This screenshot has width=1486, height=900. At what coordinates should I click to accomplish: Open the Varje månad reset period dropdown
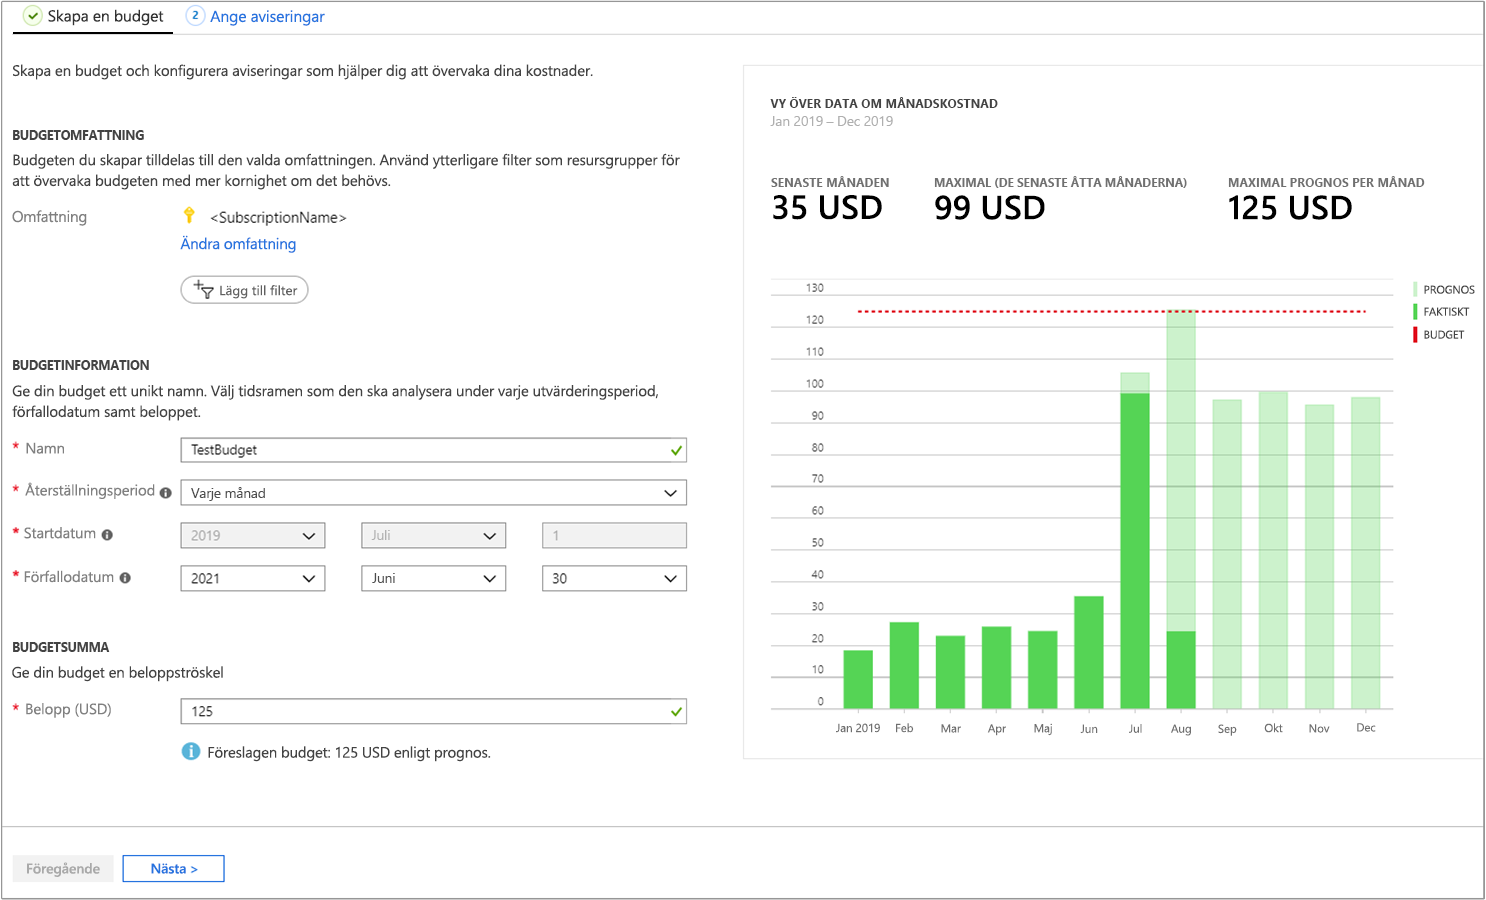(433, 493)
